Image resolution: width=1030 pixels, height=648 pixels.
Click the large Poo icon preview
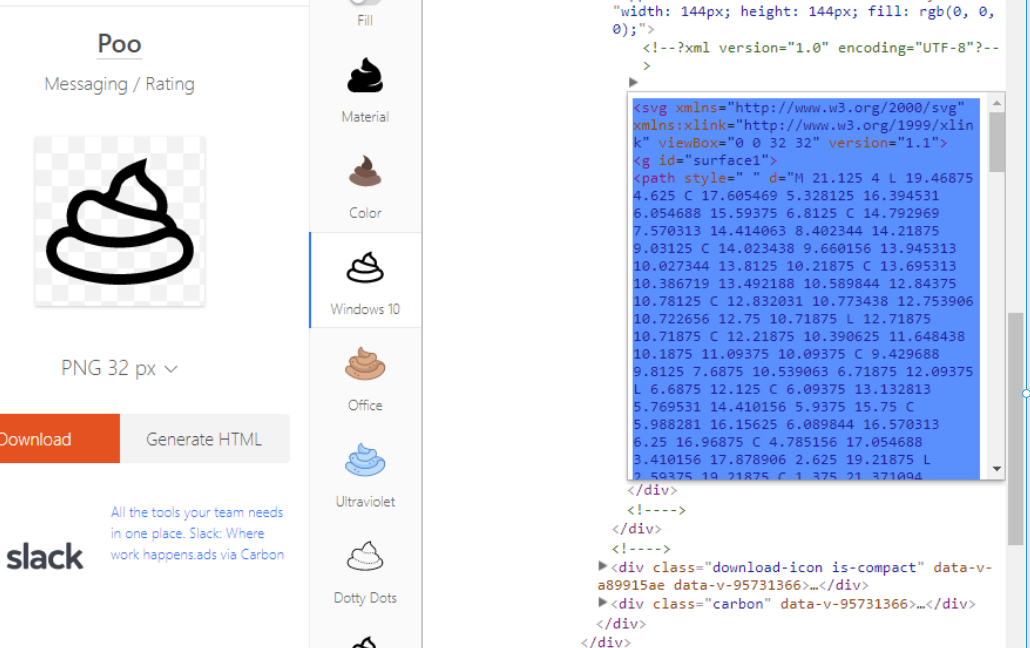point(120,221)
